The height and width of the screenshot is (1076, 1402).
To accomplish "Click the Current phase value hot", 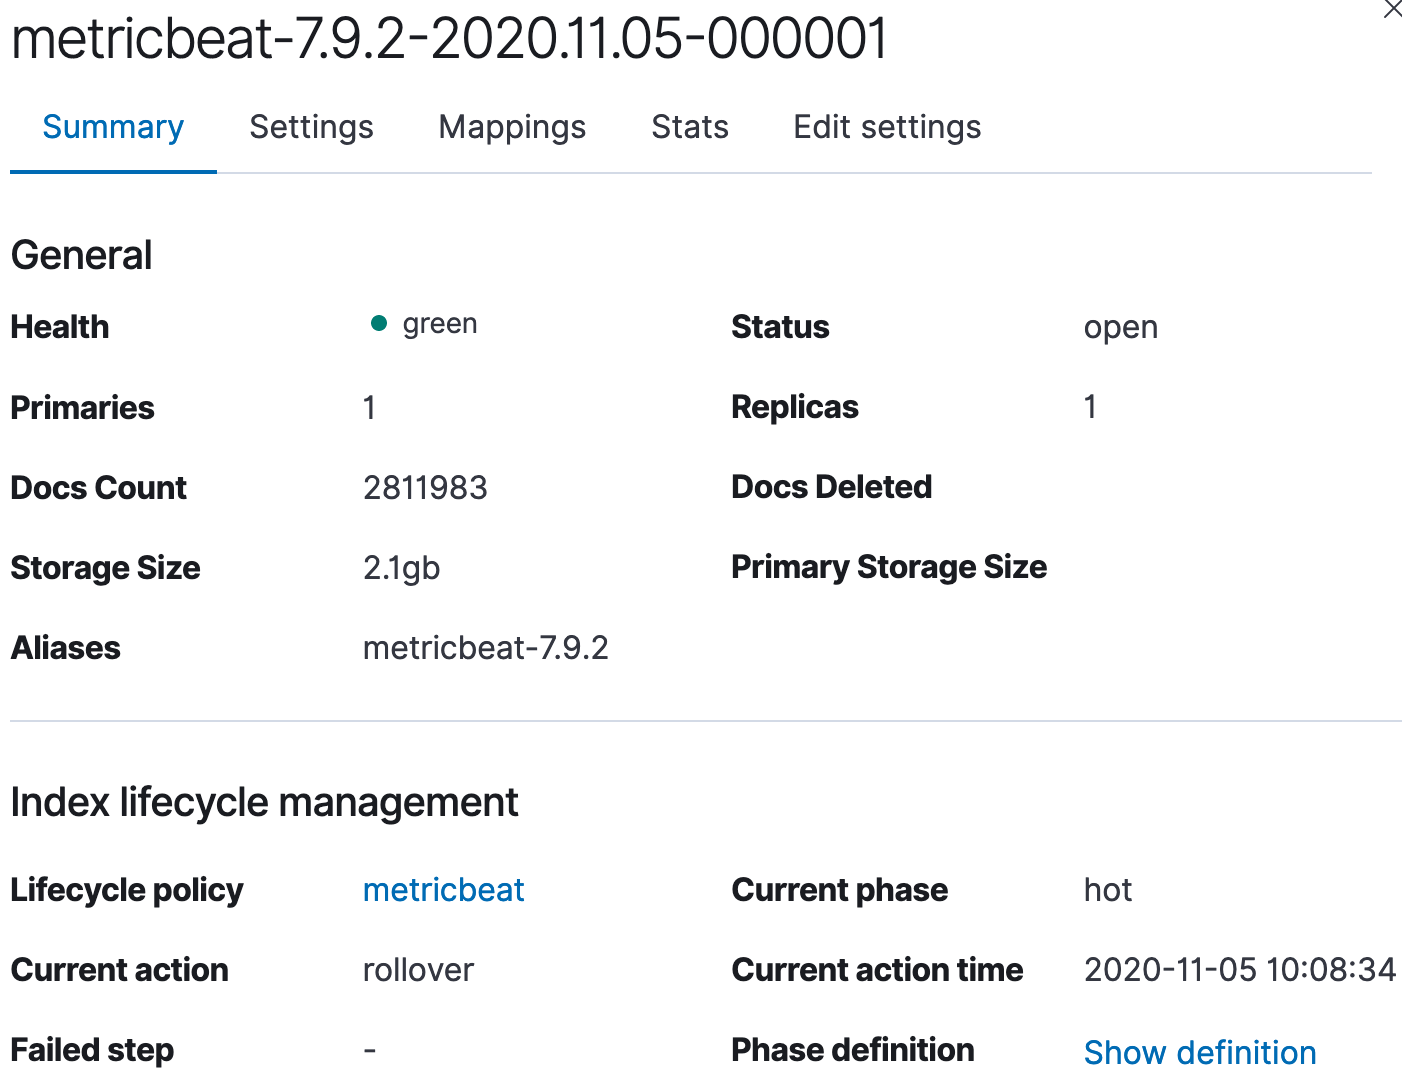I will (1107, 890).
